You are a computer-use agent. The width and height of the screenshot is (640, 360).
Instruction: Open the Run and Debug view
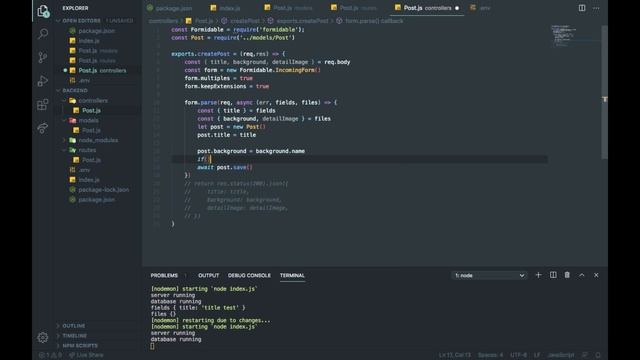click(x=43, y=81)
